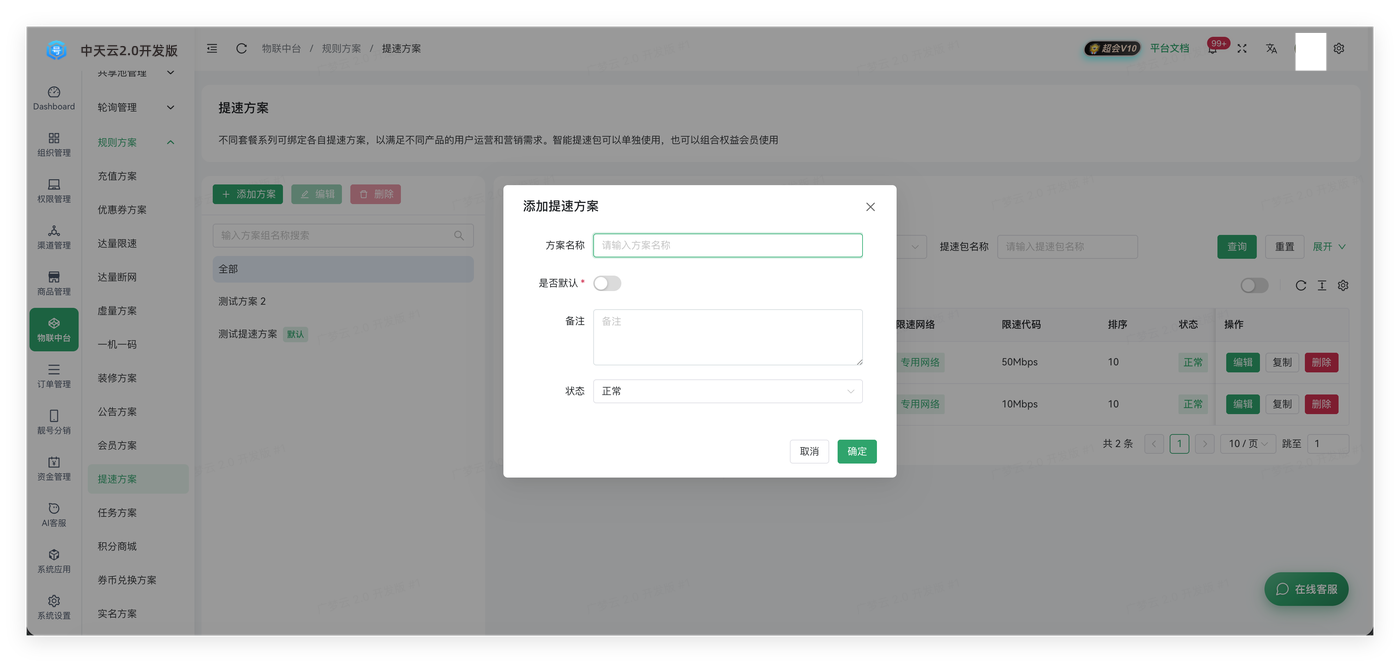Select 提速方案 menu item

click(x=138, y=479)
